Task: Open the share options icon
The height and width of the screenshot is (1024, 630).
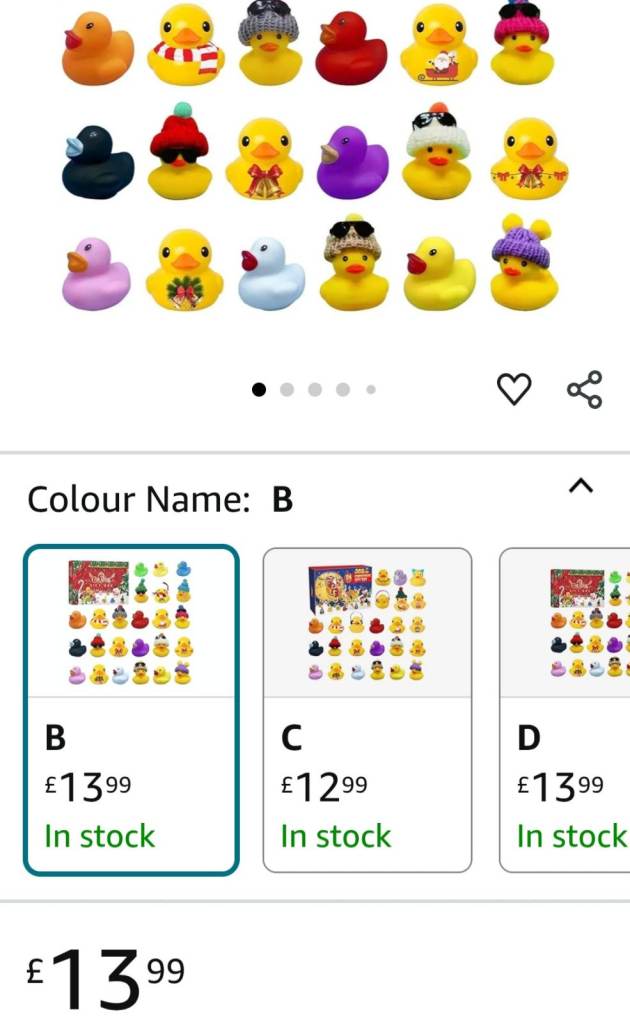Action: click(x=584, y=388)
